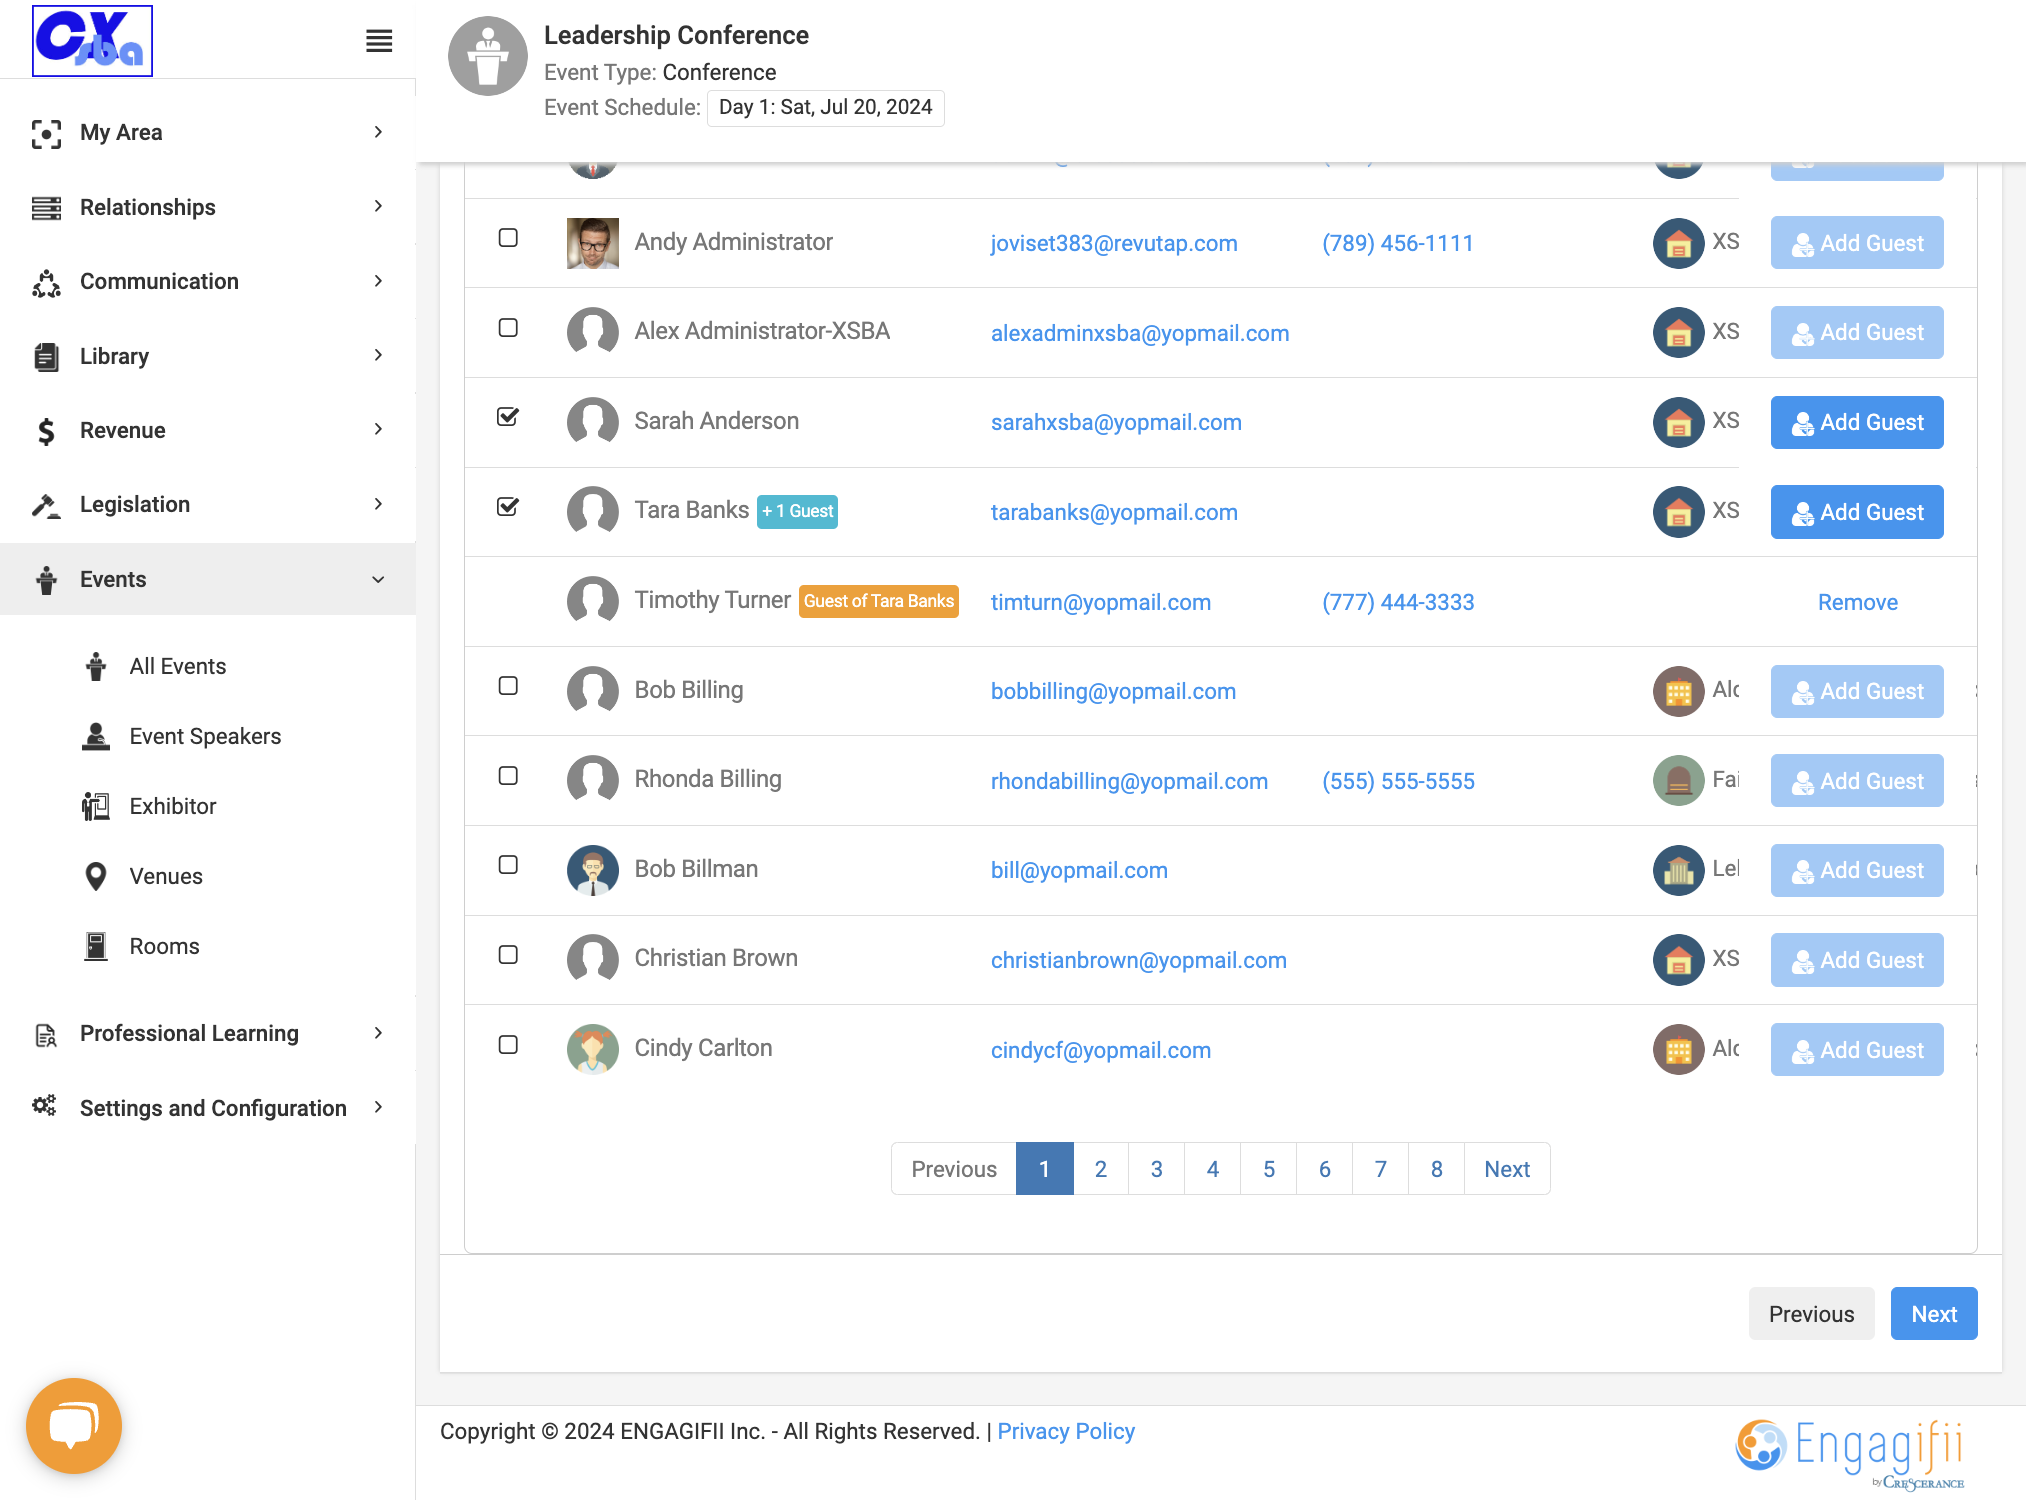Click the Rooms door icon

tap(96, 946)
